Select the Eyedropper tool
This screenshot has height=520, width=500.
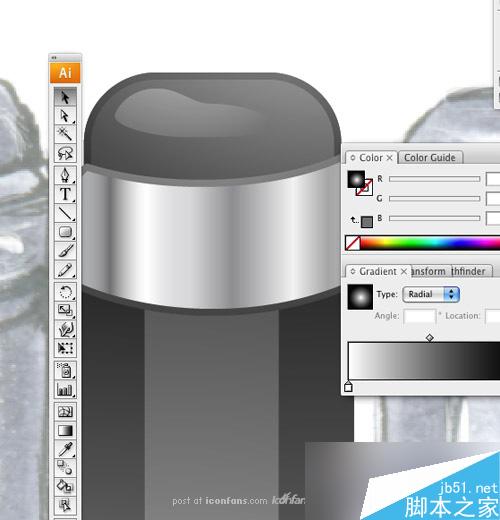[65, 449]
